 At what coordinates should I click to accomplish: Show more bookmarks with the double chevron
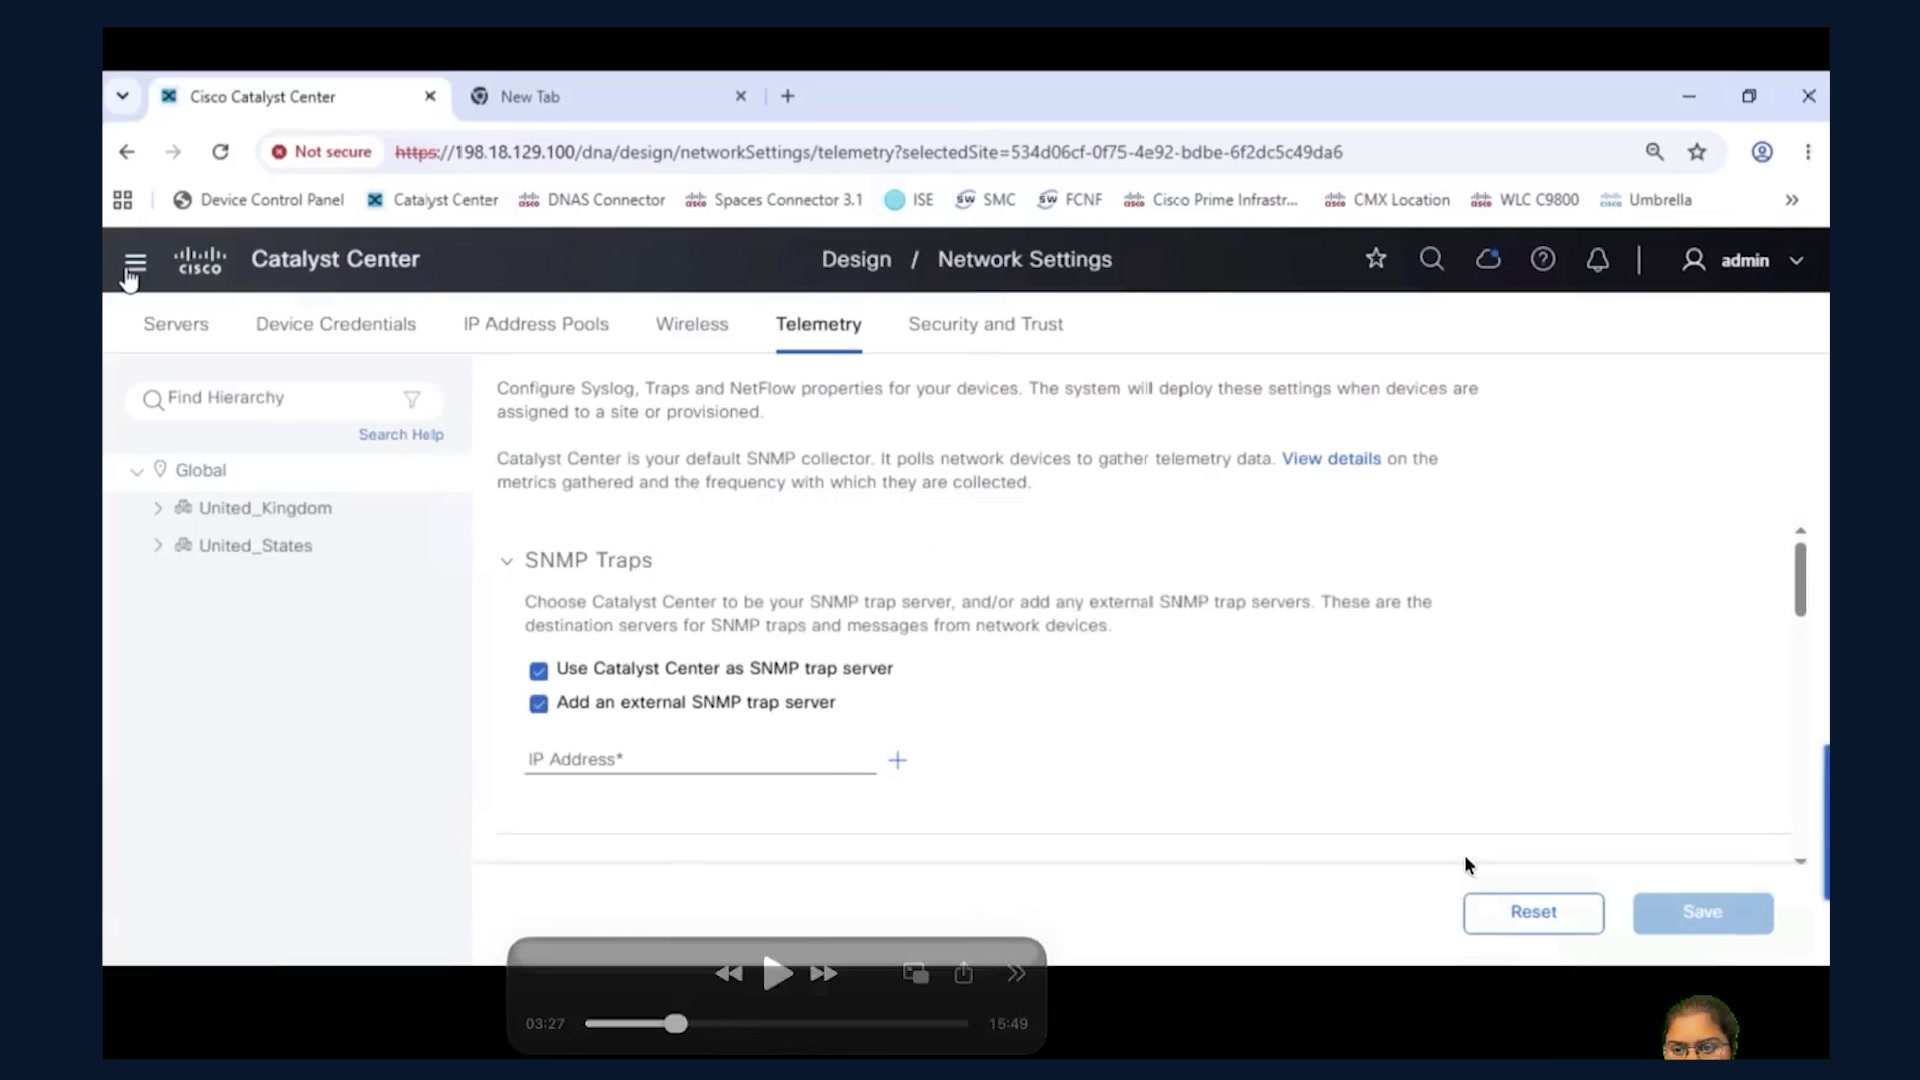pos(1792,200)
